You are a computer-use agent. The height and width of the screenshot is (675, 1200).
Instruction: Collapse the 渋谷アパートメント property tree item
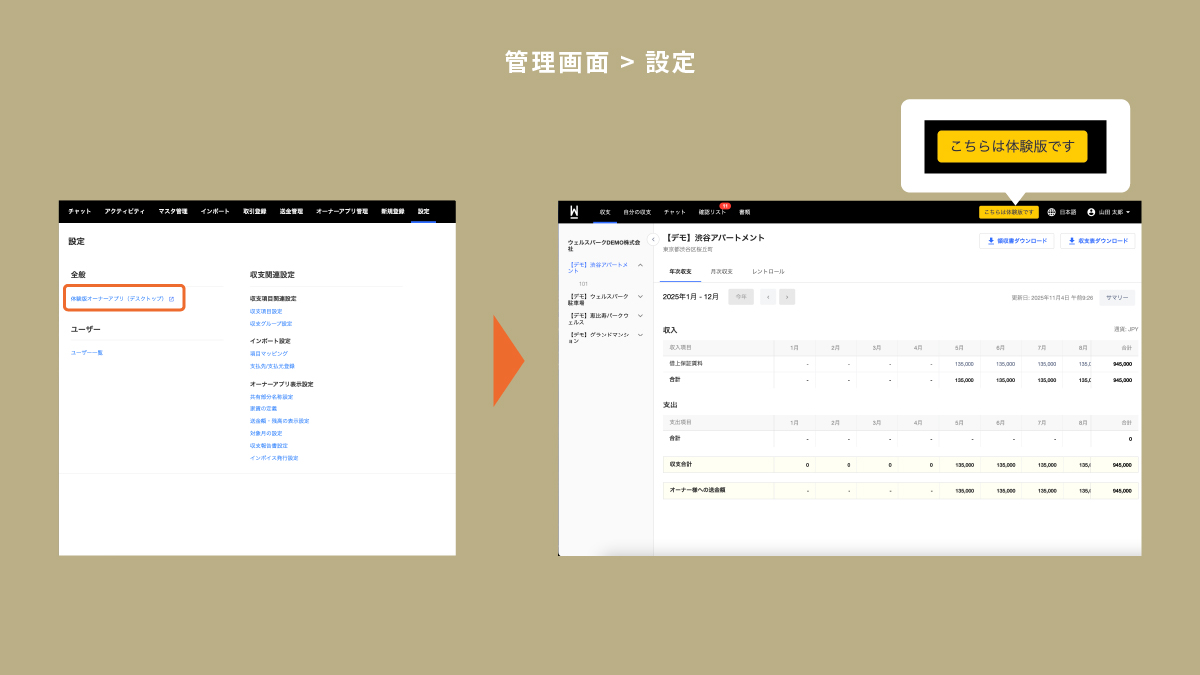(x=640, y=265)
